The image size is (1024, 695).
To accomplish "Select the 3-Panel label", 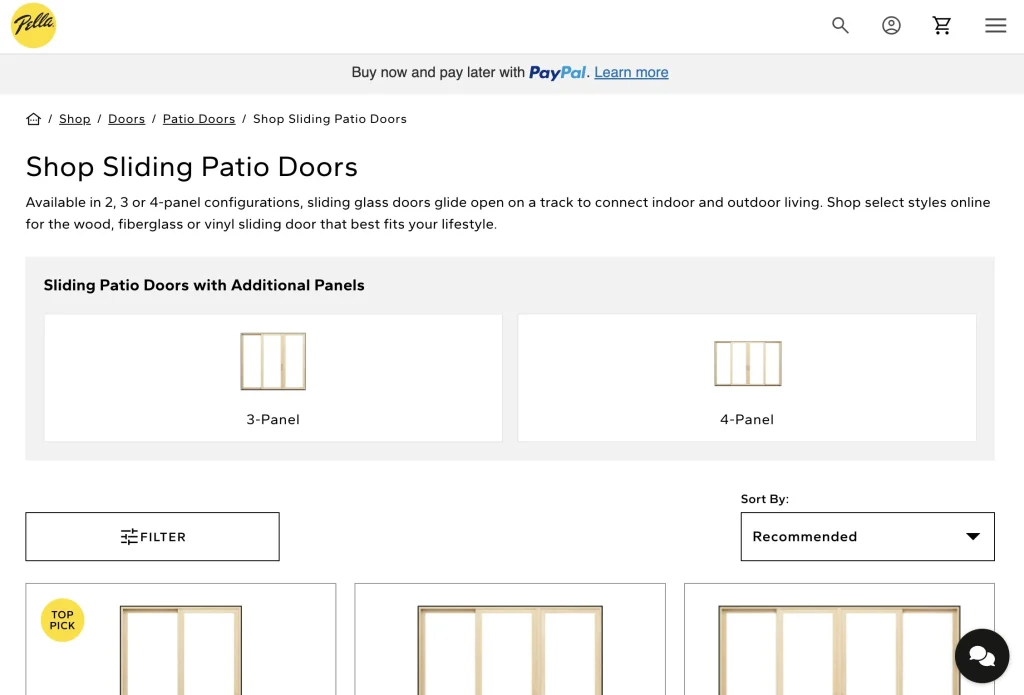I will [x=273, y=420].
